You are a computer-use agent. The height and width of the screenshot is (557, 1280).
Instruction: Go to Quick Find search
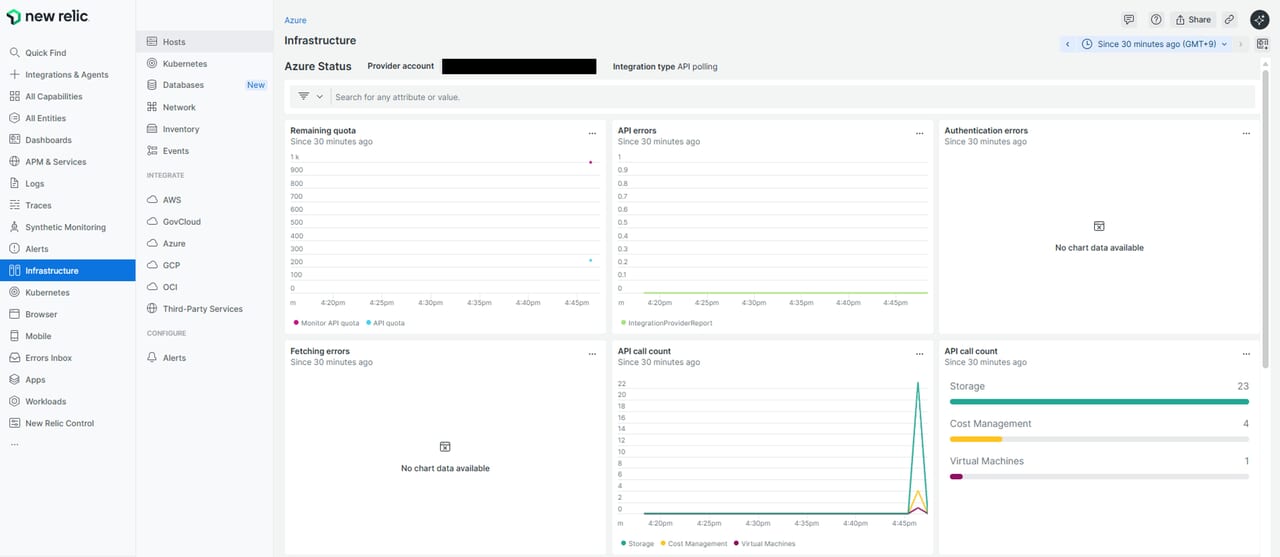coord(45,53)
